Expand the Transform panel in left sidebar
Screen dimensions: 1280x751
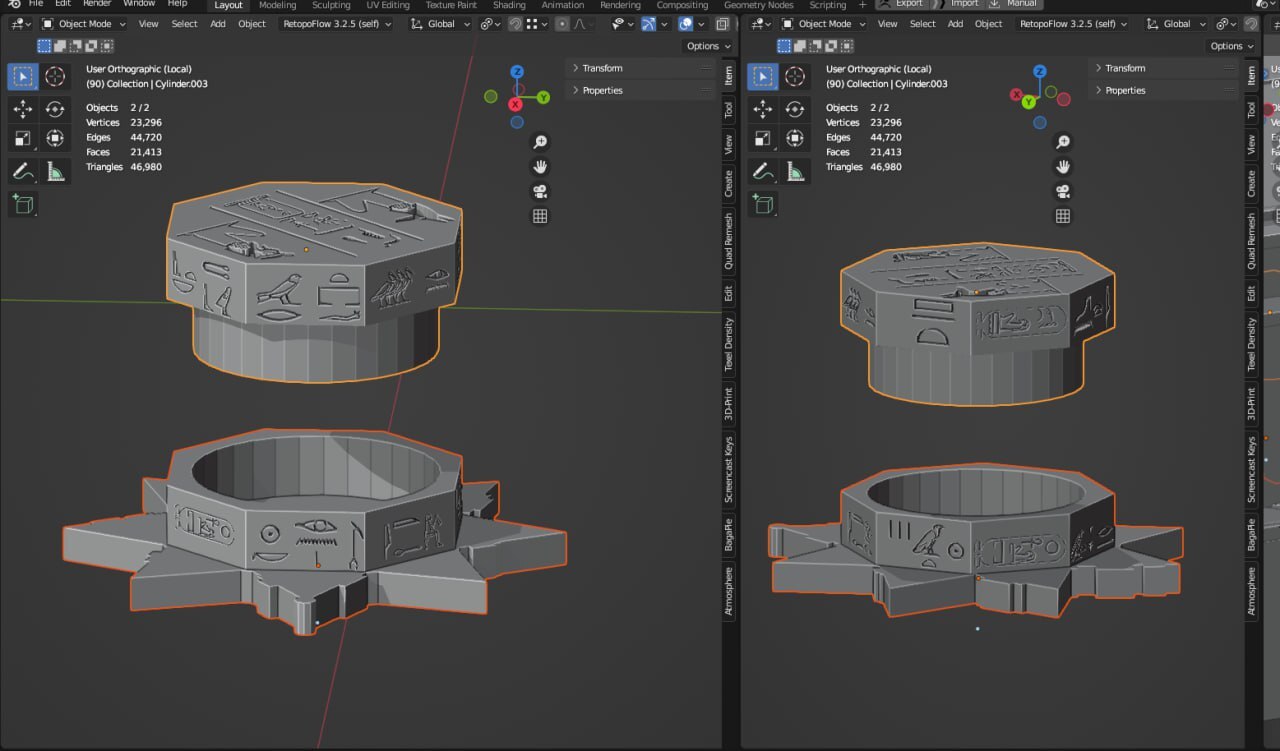click(602, 68)
